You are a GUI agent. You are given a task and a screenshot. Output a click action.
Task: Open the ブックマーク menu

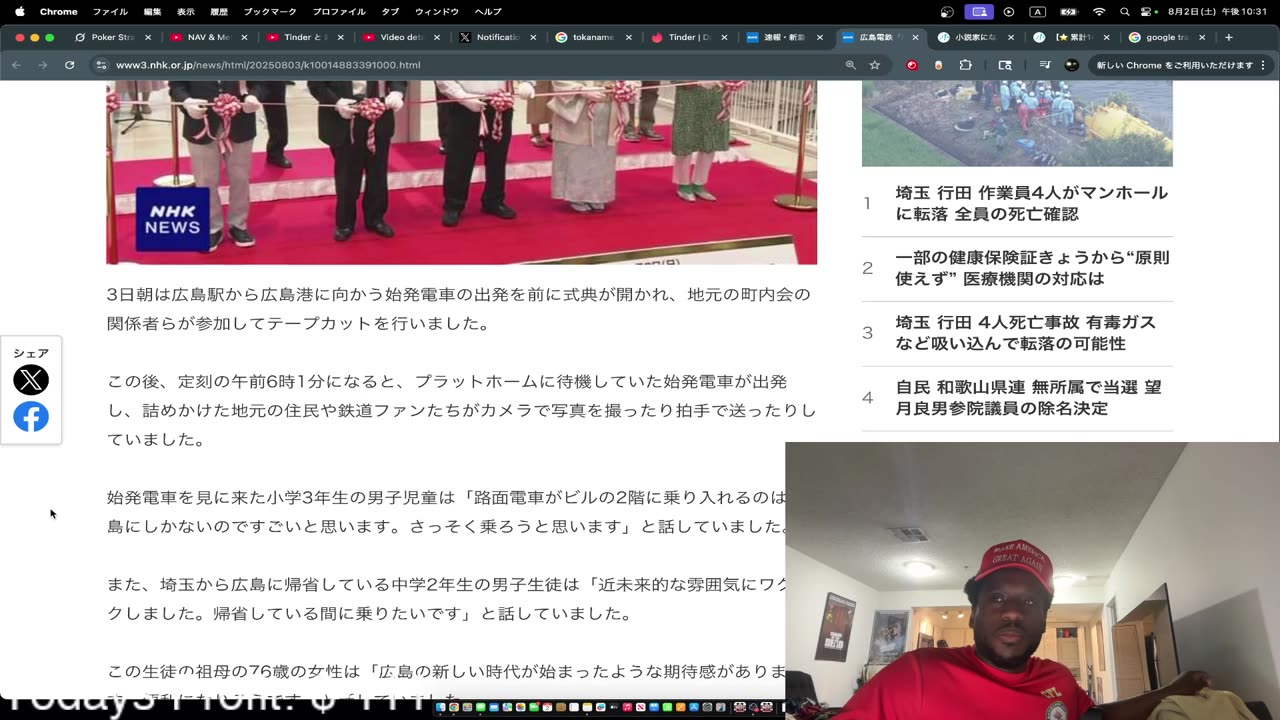[x=270, y=12]
